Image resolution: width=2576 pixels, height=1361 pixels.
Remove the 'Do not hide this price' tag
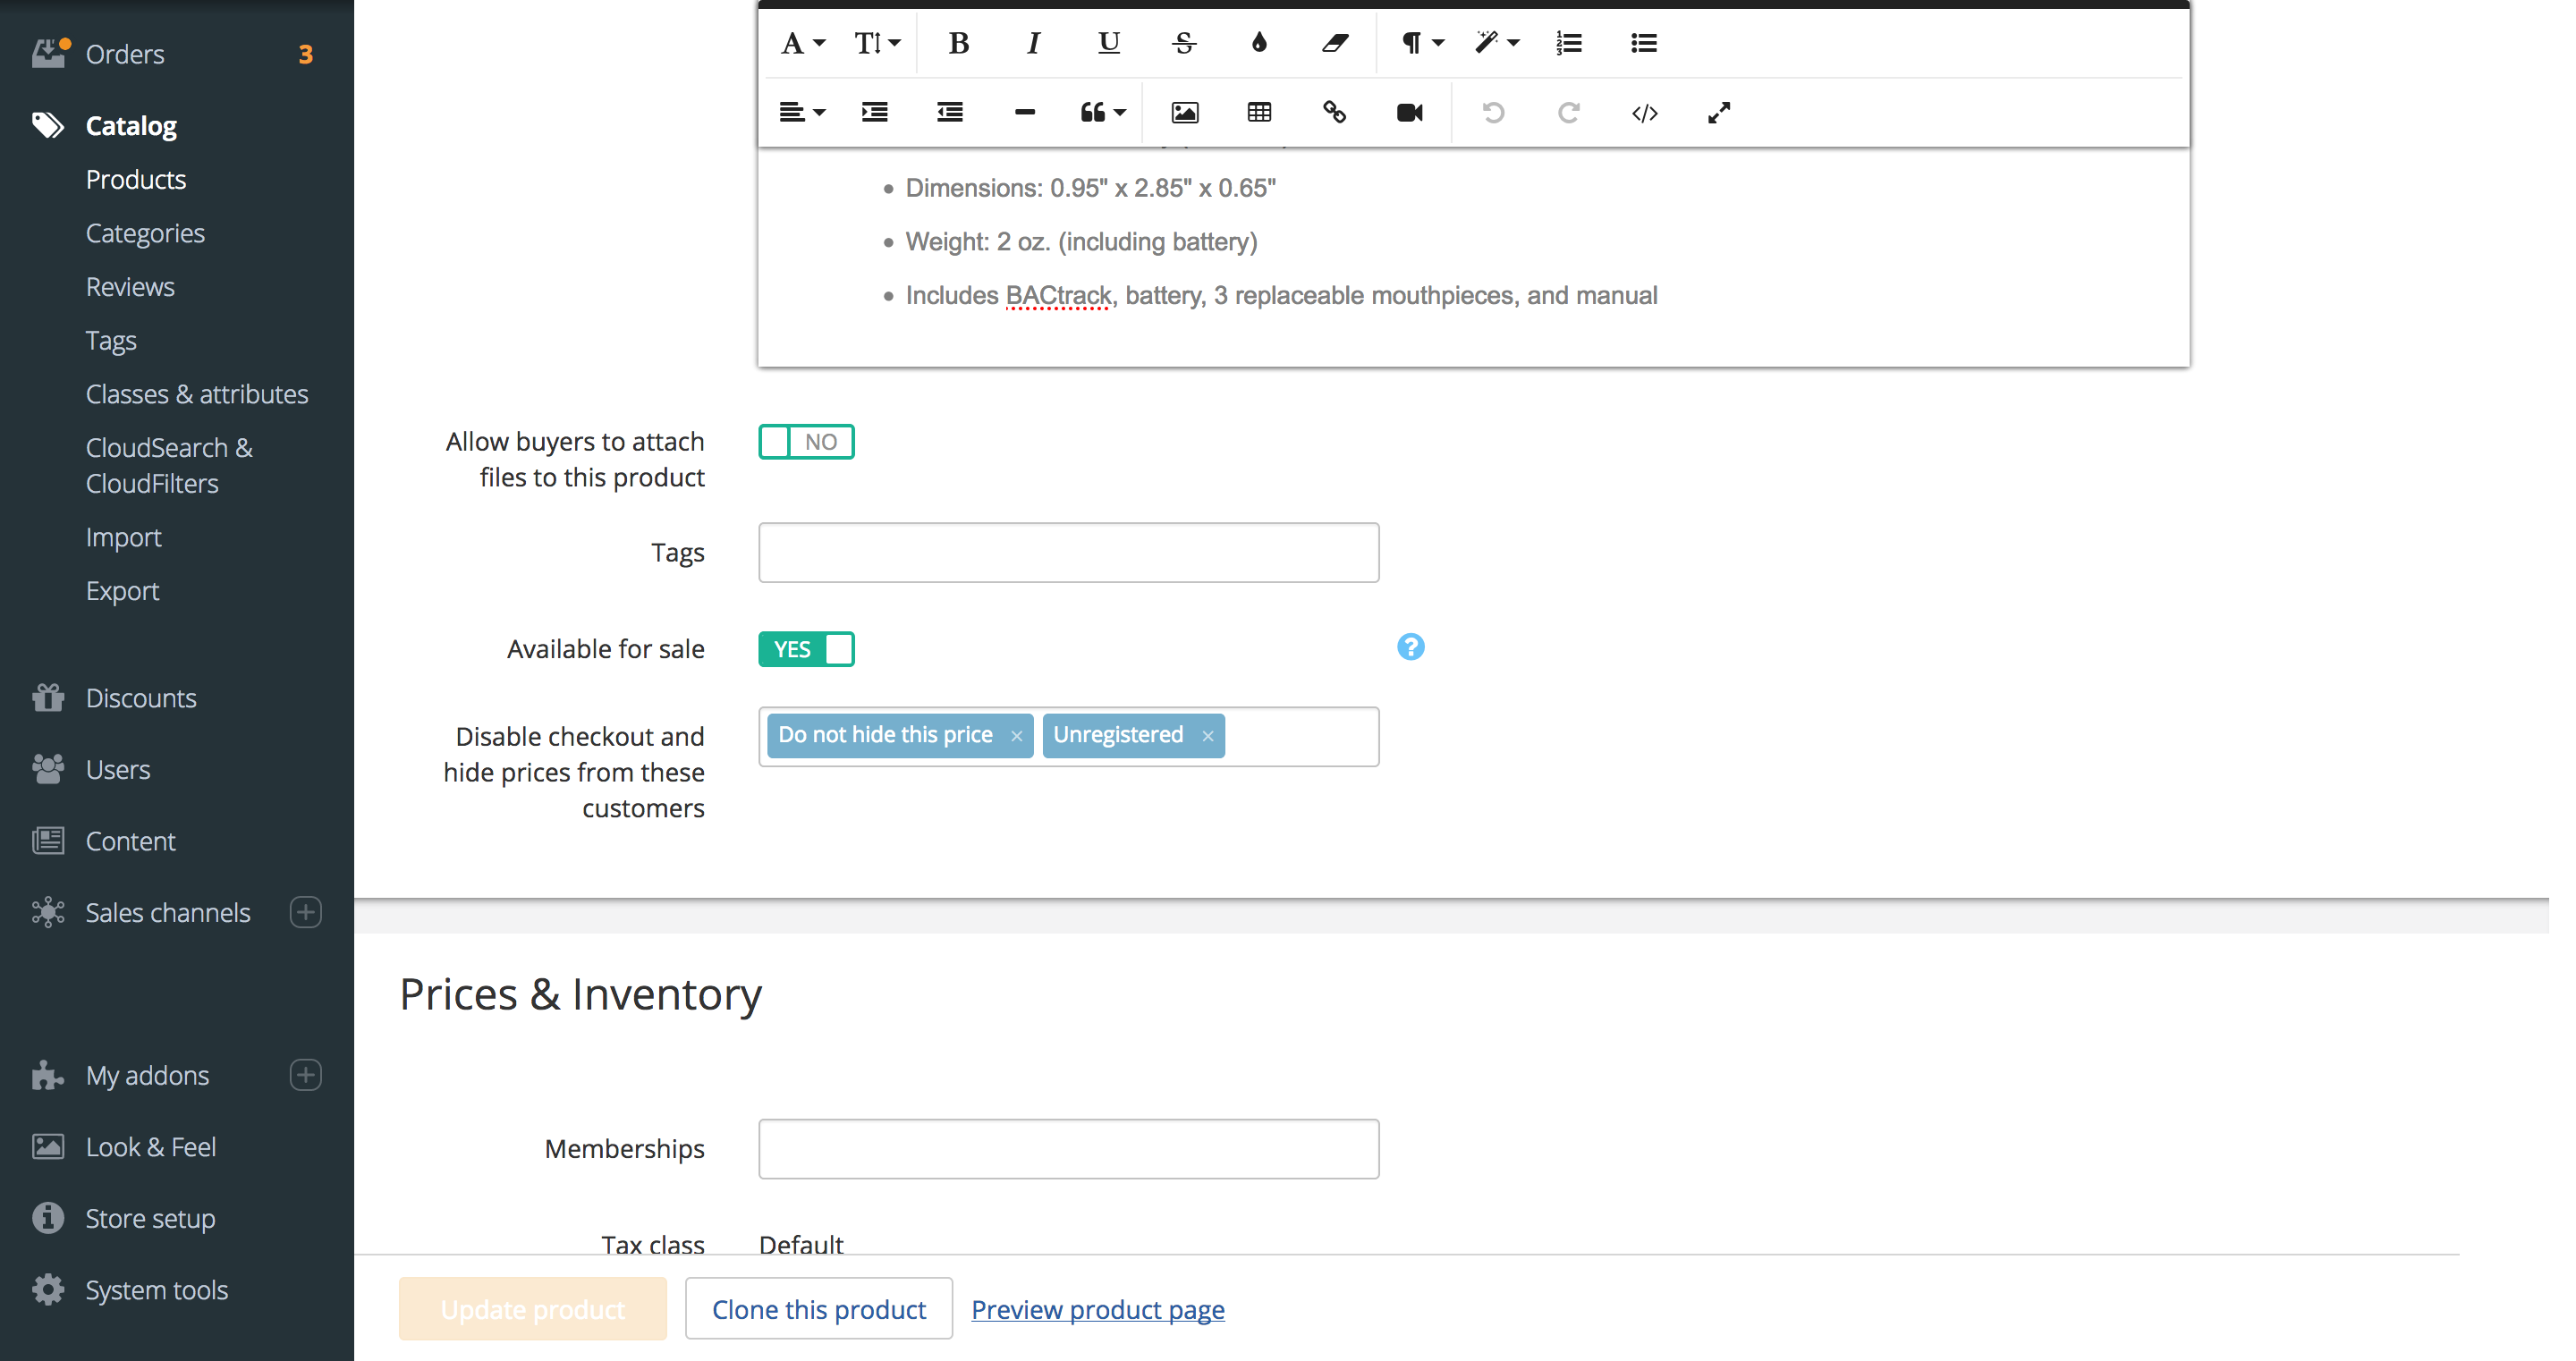[1016, 736]
